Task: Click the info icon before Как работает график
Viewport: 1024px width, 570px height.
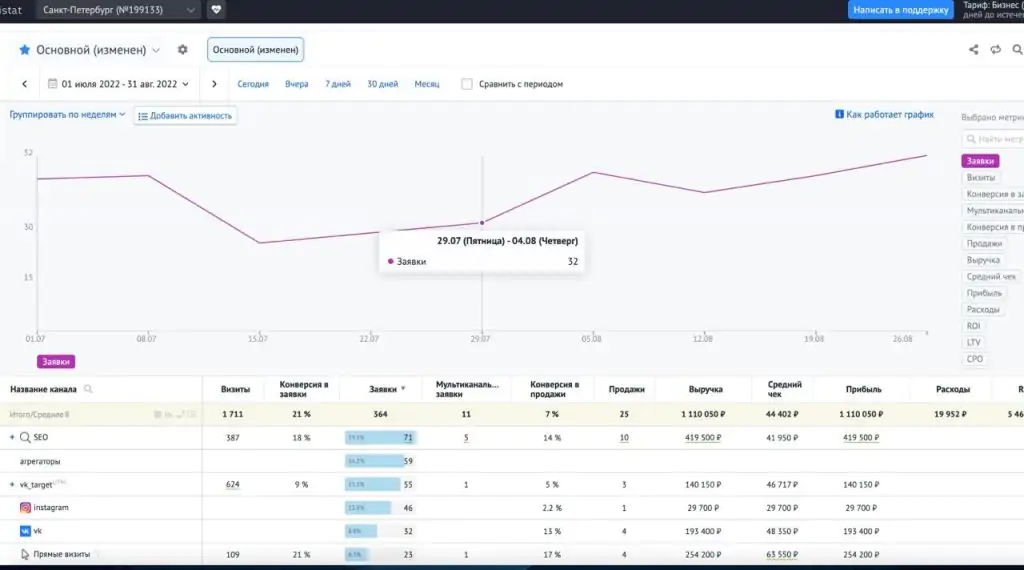Action: point(839,114)
